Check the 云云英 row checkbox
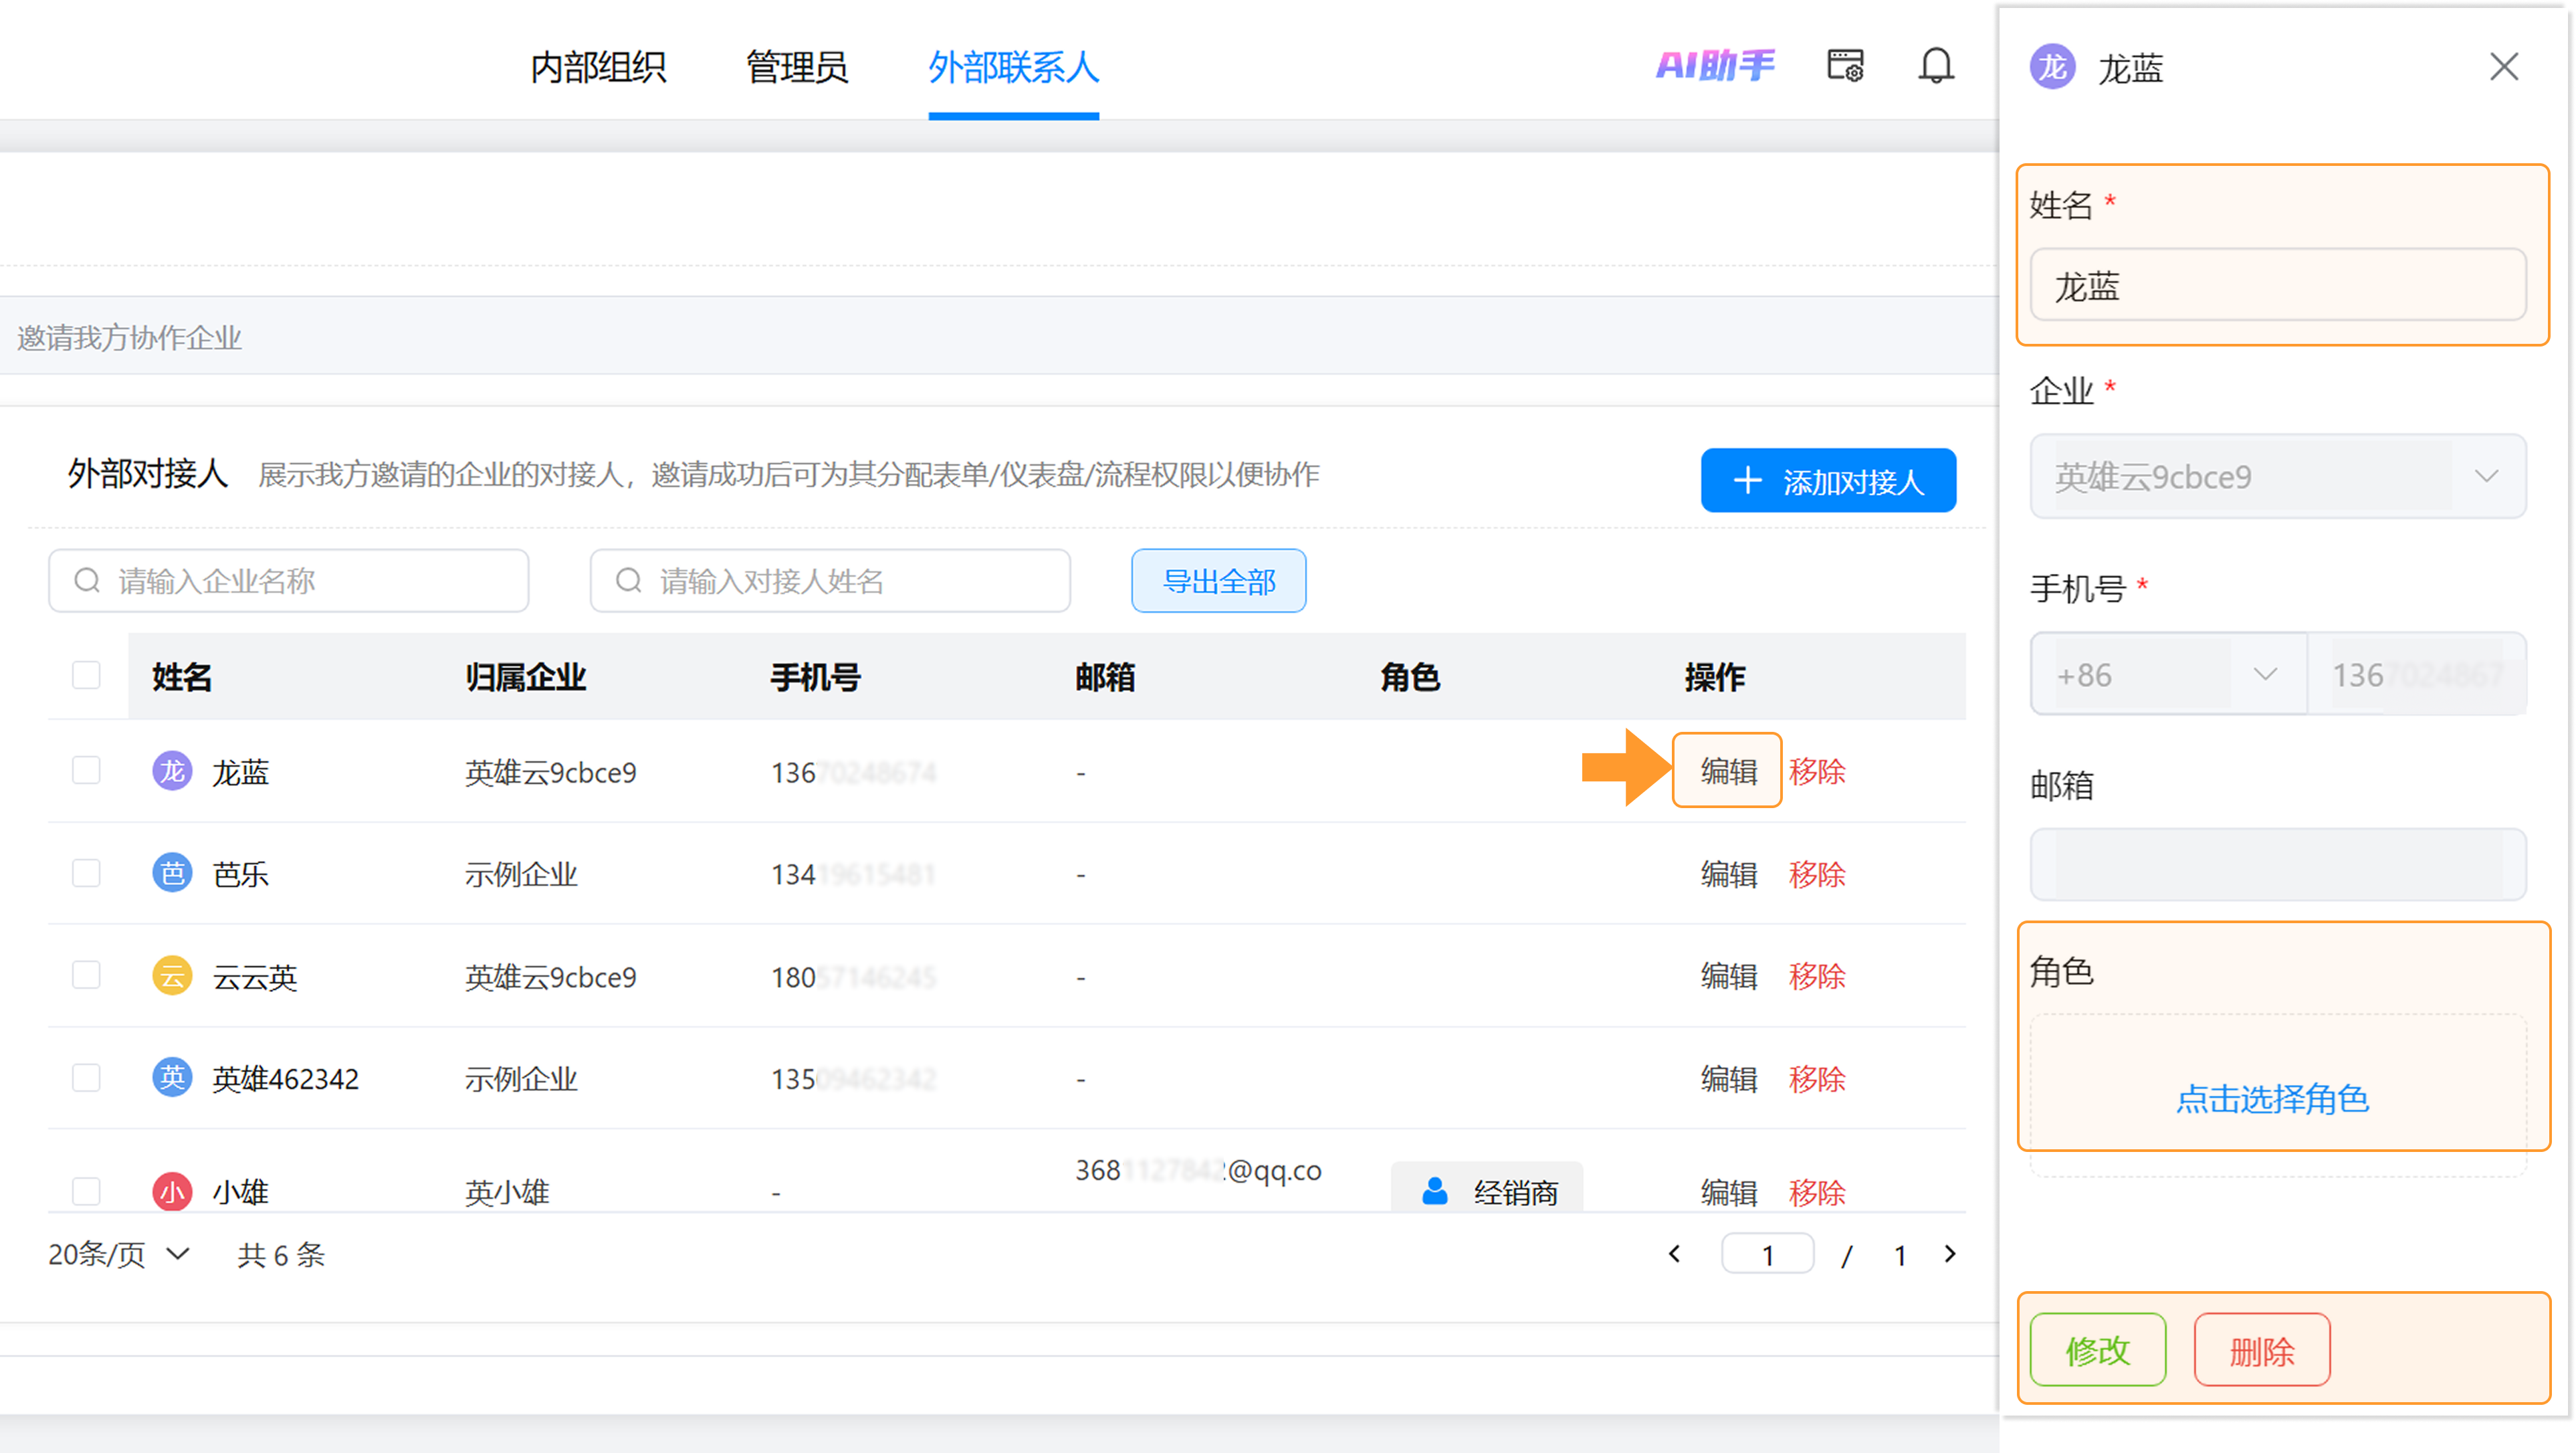The width and height of the screenshot is (2576, 1453). click(x=87, y=975)
